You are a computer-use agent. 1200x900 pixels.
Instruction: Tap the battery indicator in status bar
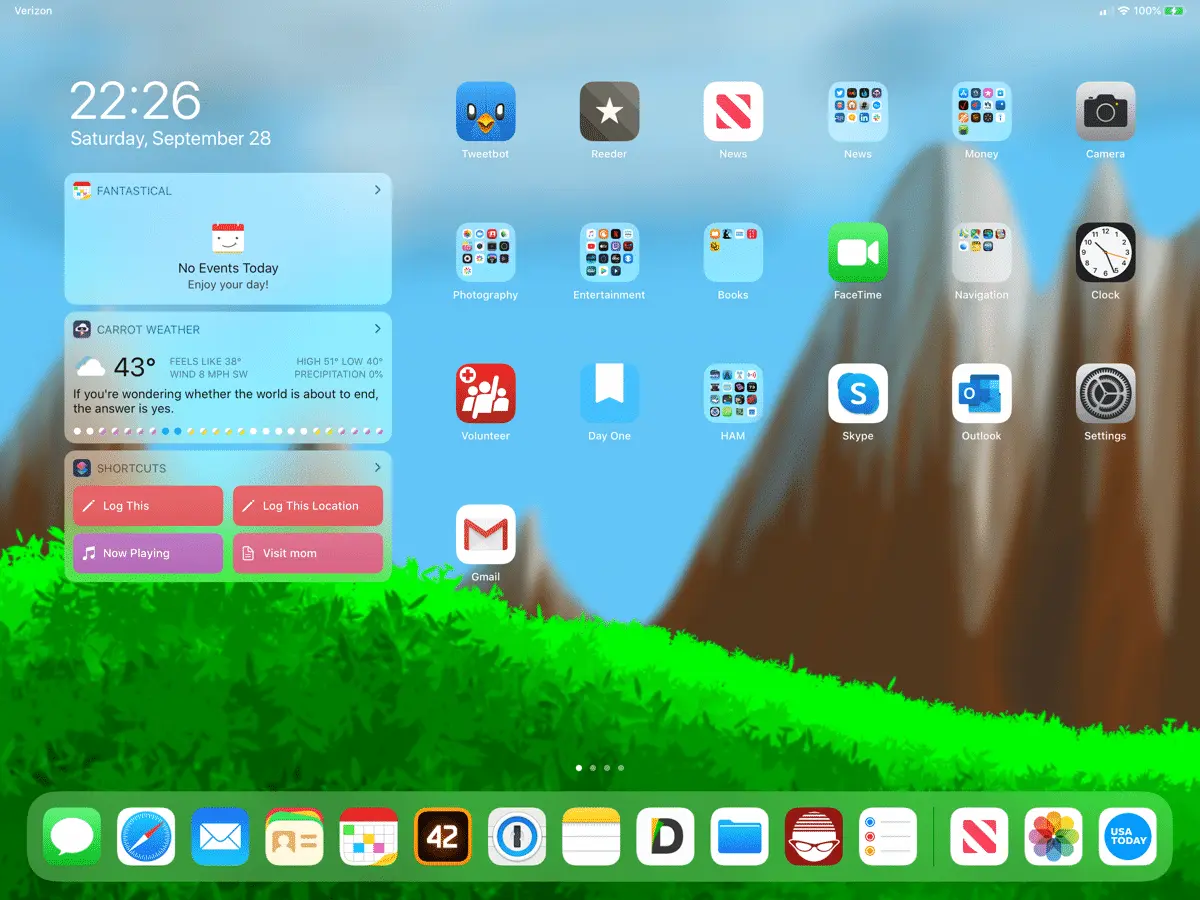click(x=1172, y=11)
